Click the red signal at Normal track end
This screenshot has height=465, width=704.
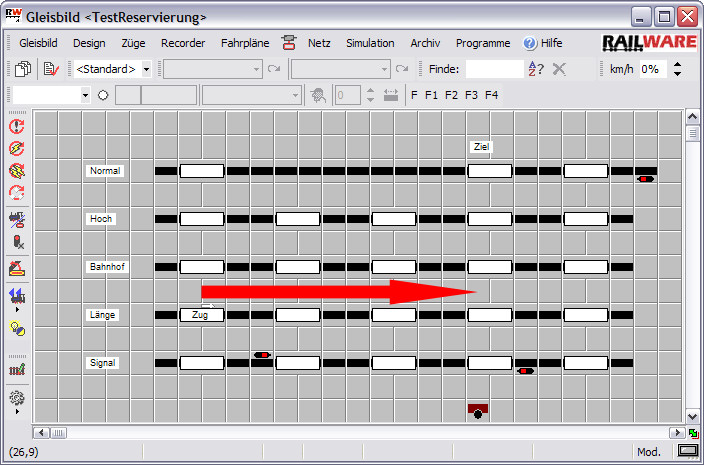(646, 179)
